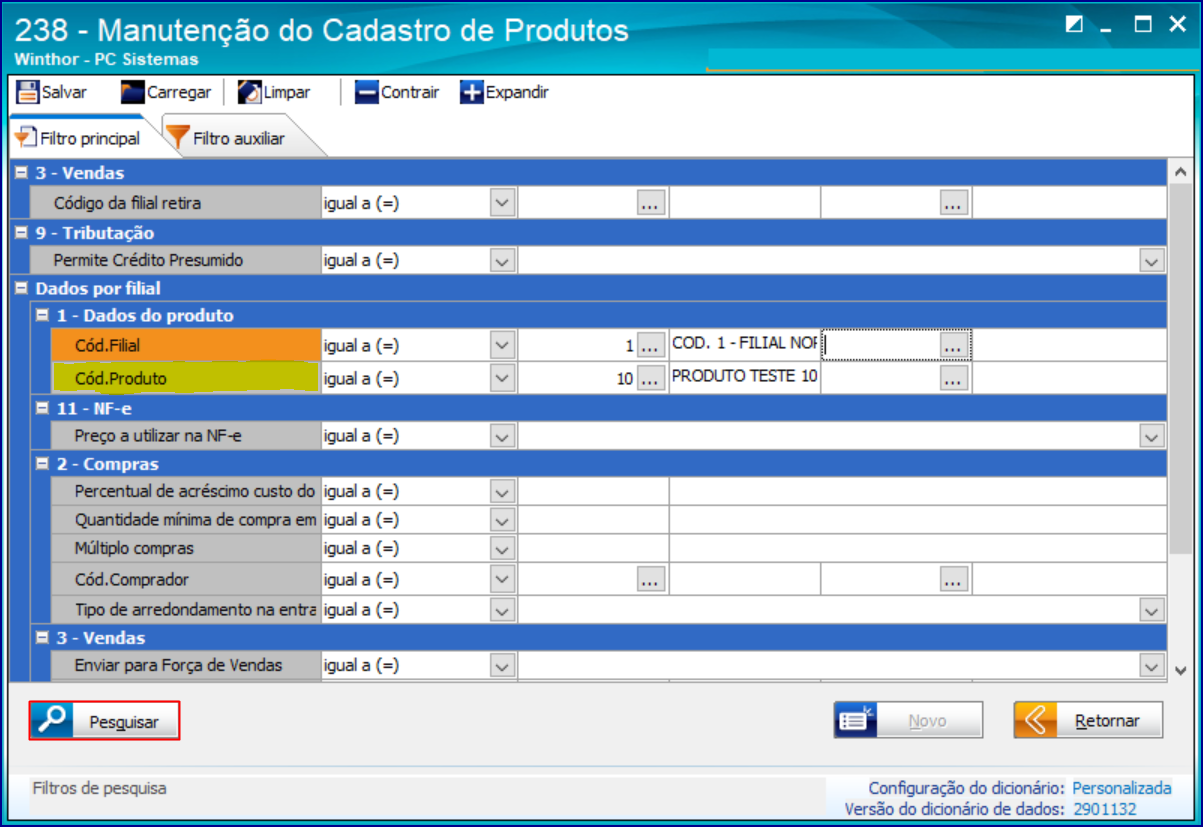
Task: Open operator dropdown for Código da filial retira
Action: coord(502,203)
